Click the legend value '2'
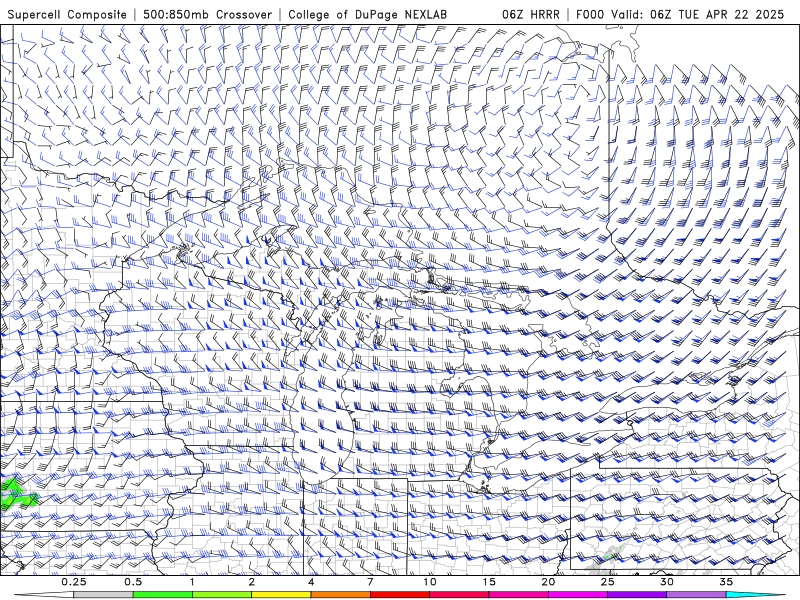 (252, 582)
